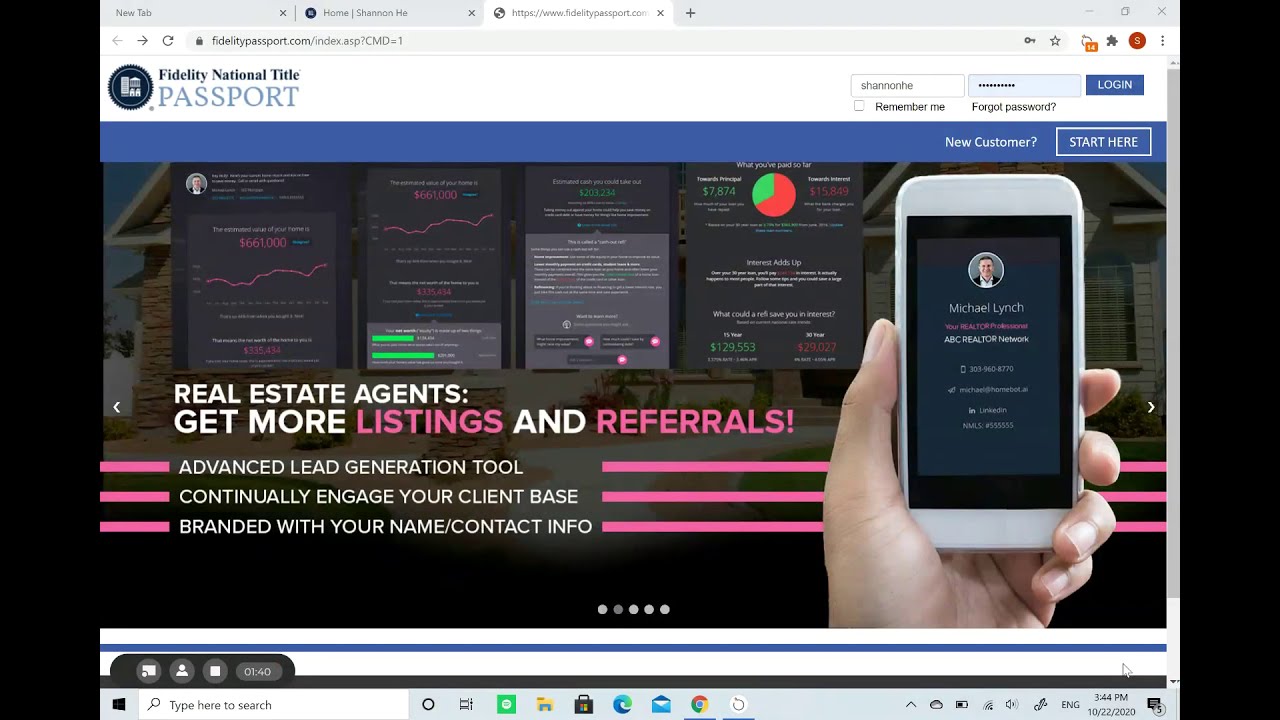Open the Mail app from the taskbar
The width and height of the screenshot is (1280, 720).
point(661,705)
